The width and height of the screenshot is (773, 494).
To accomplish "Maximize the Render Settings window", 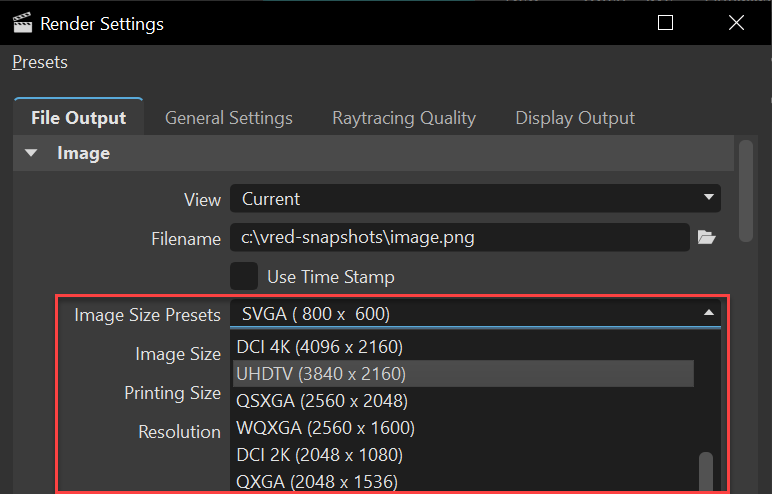I will click(x=665, y=23).
